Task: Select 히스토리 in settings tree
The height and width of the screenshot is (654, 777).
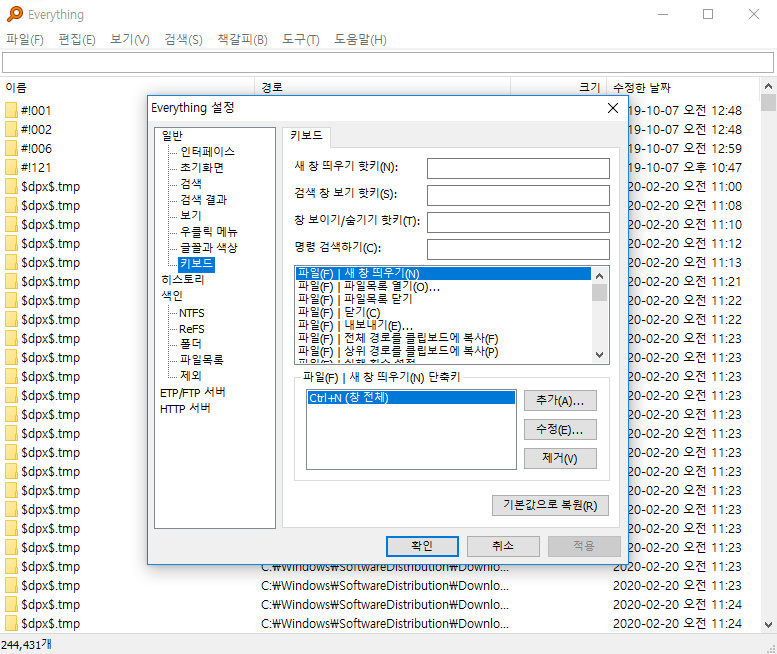Action: pos(182,279)
